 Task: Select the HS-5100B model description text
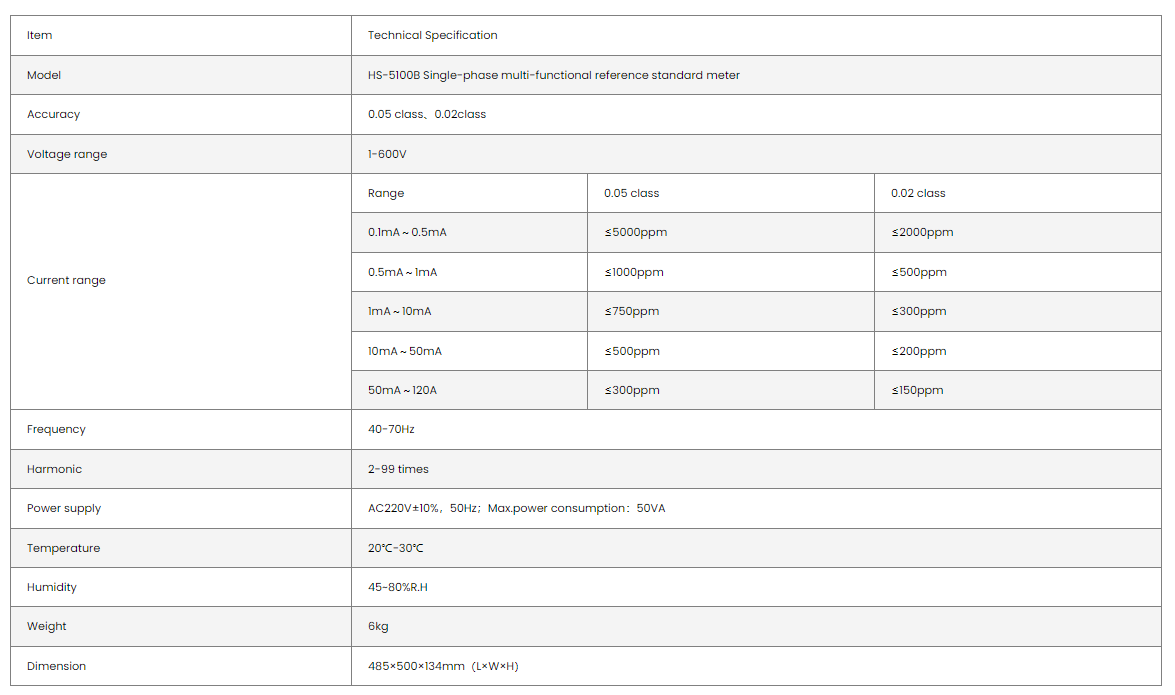(x=553, y=75)
